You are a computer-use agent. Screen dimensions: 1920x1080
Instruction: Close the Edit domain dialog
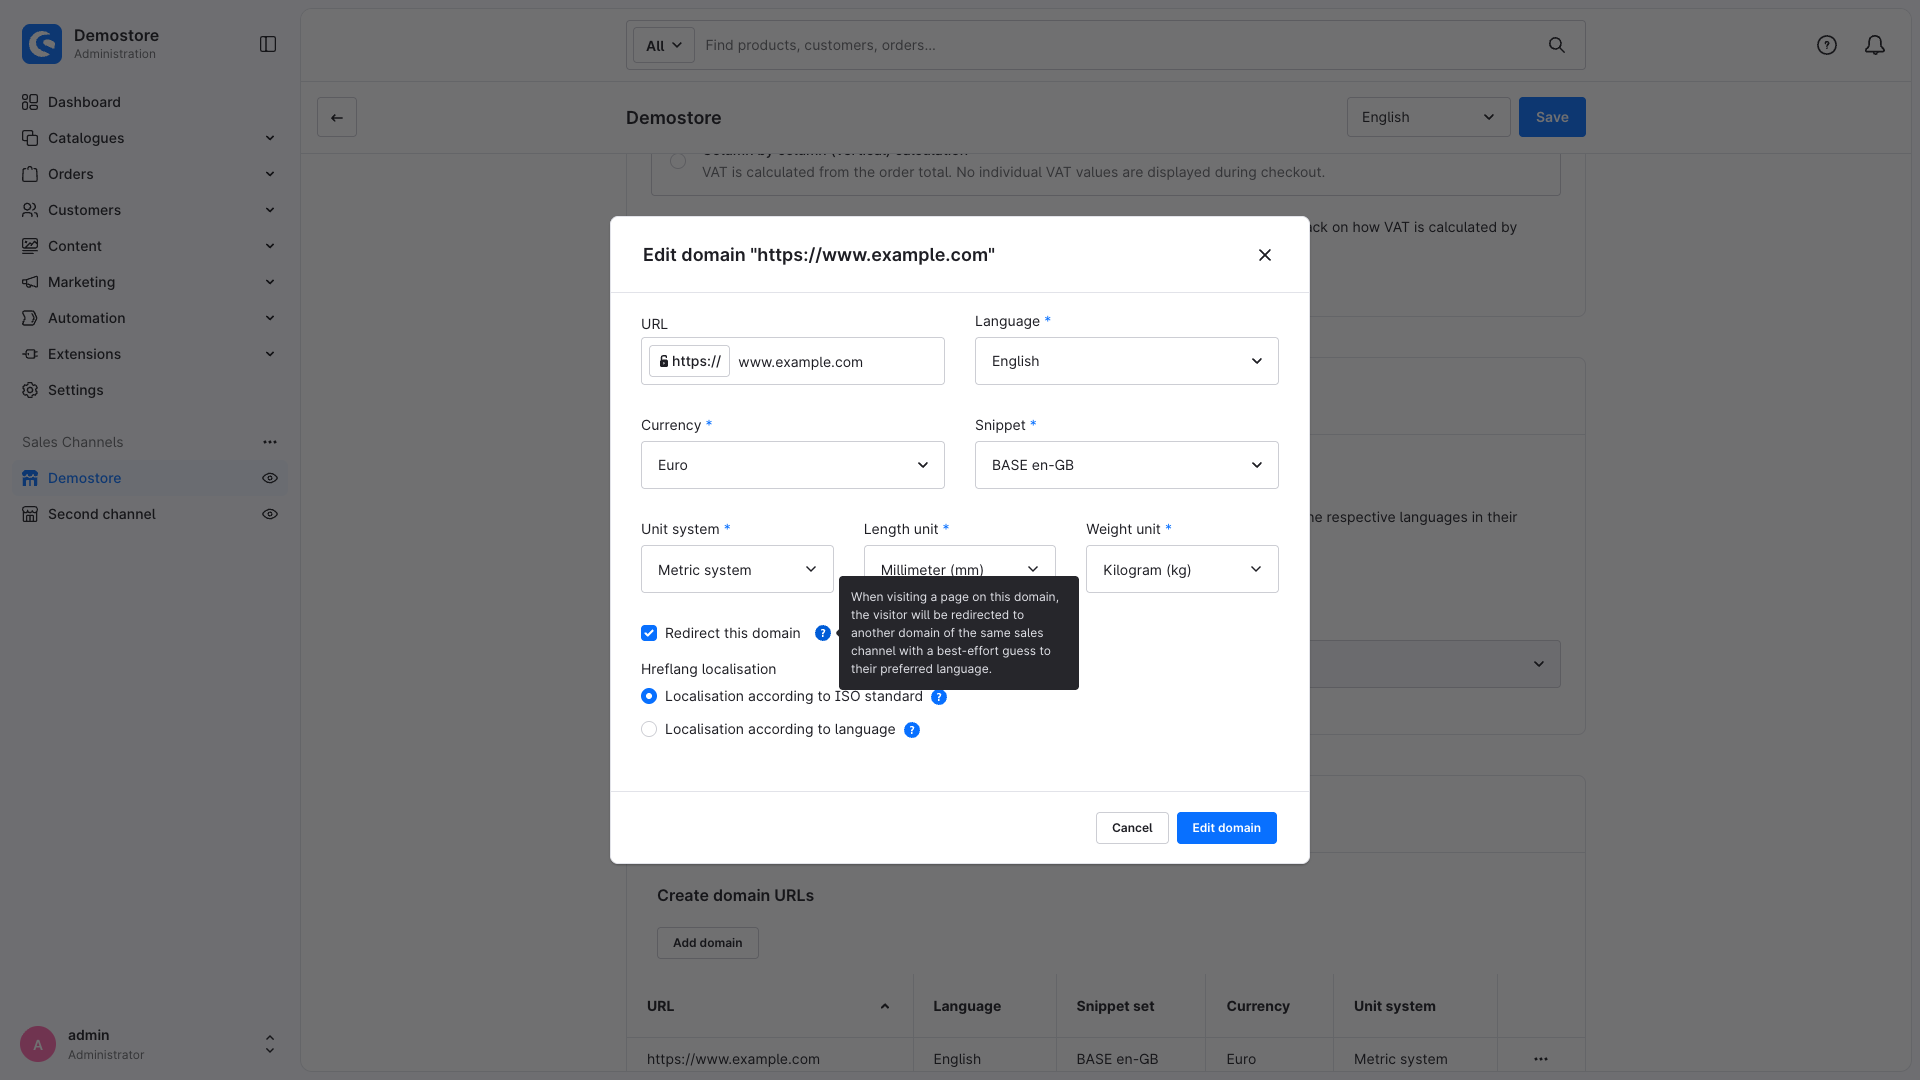[x=1265, y=255]
